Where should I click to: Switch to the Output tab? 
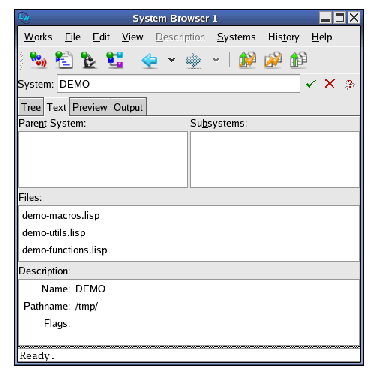[128, 107]
